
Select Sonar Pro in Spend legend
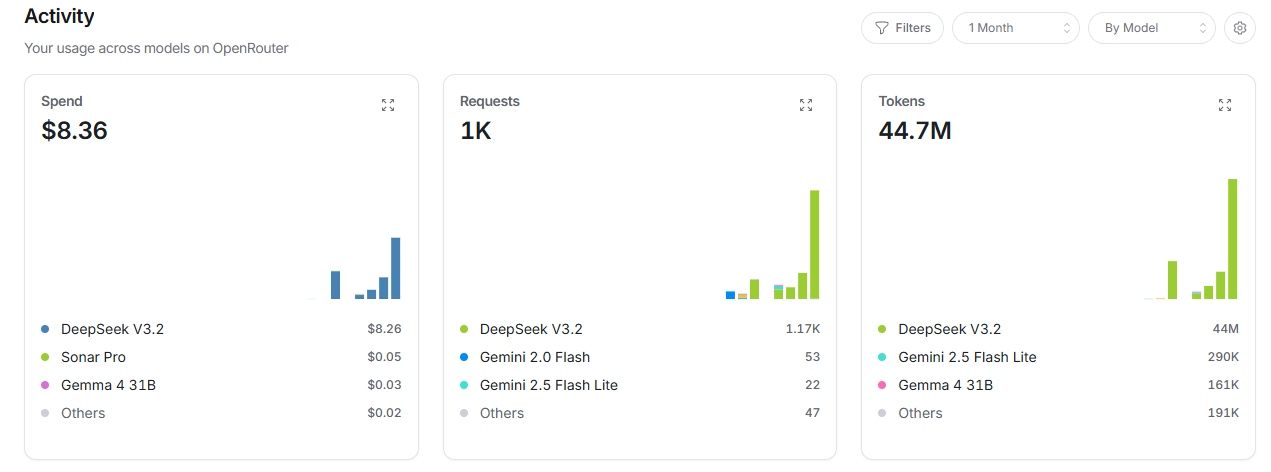click(x=93, y=357)
